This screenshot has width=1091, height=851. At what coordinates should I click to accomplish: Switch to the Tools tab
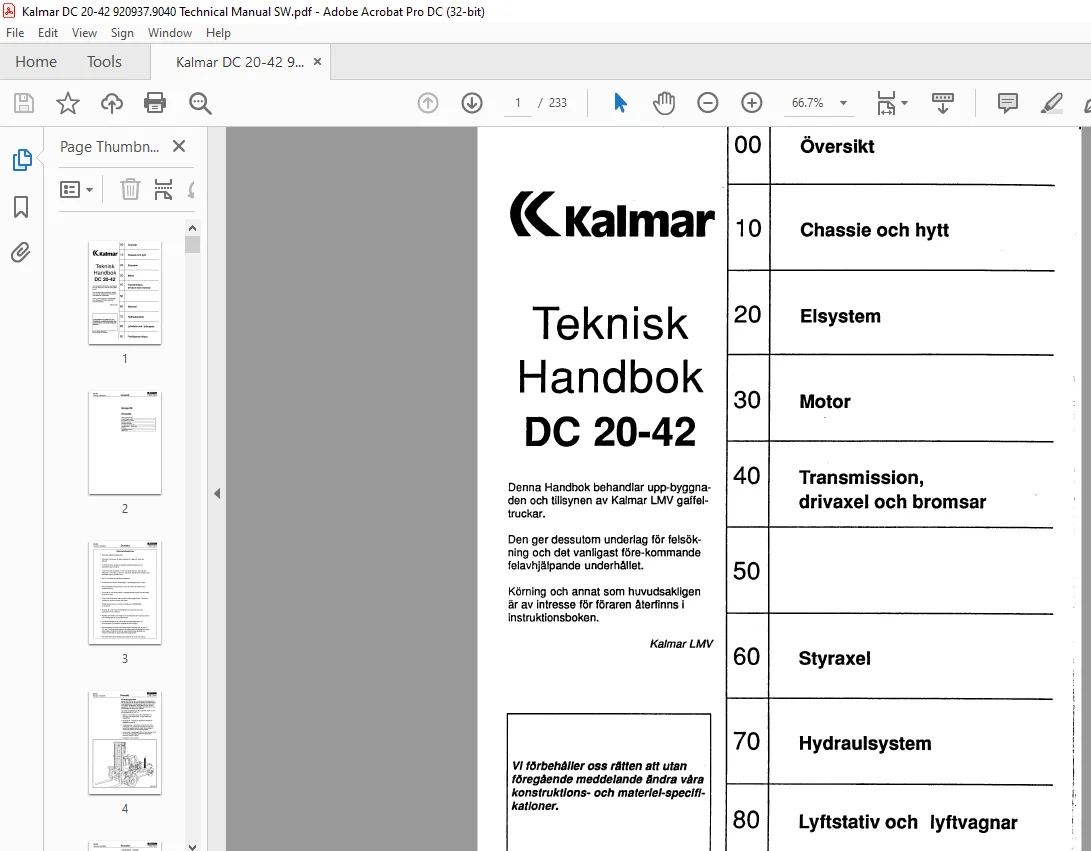point(104,62)
